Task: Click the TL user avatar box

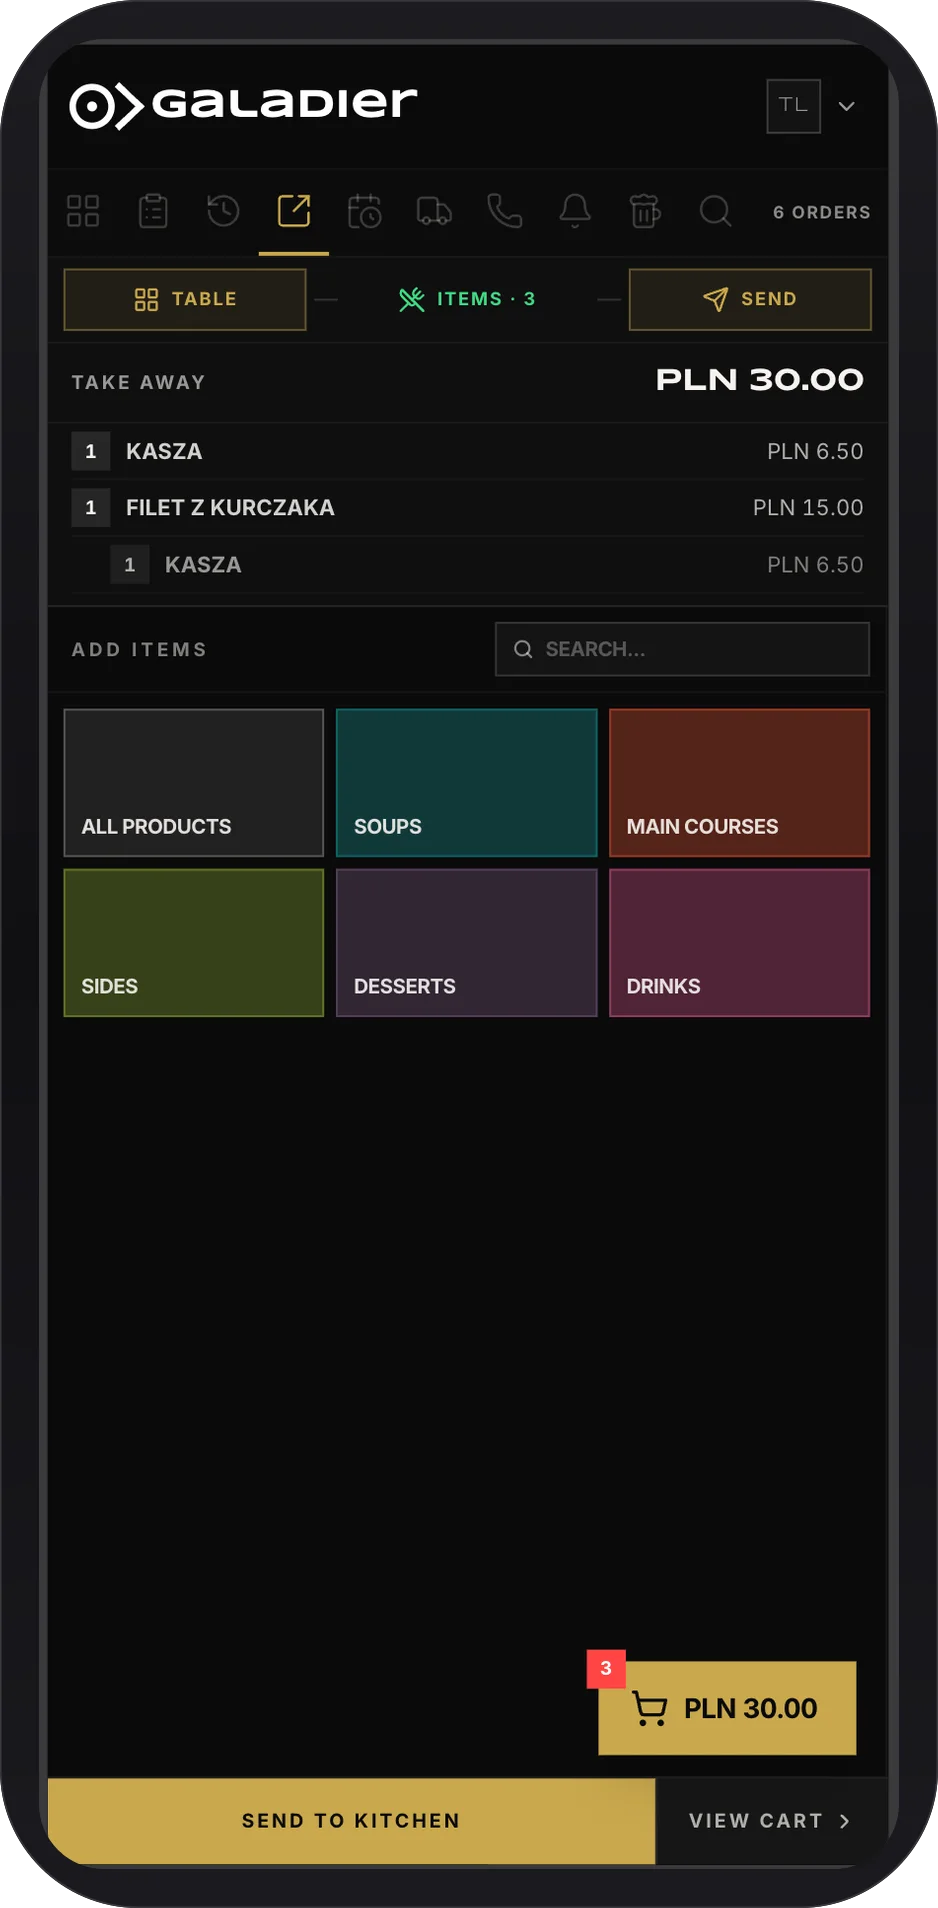Action: (x=794, y=106)
